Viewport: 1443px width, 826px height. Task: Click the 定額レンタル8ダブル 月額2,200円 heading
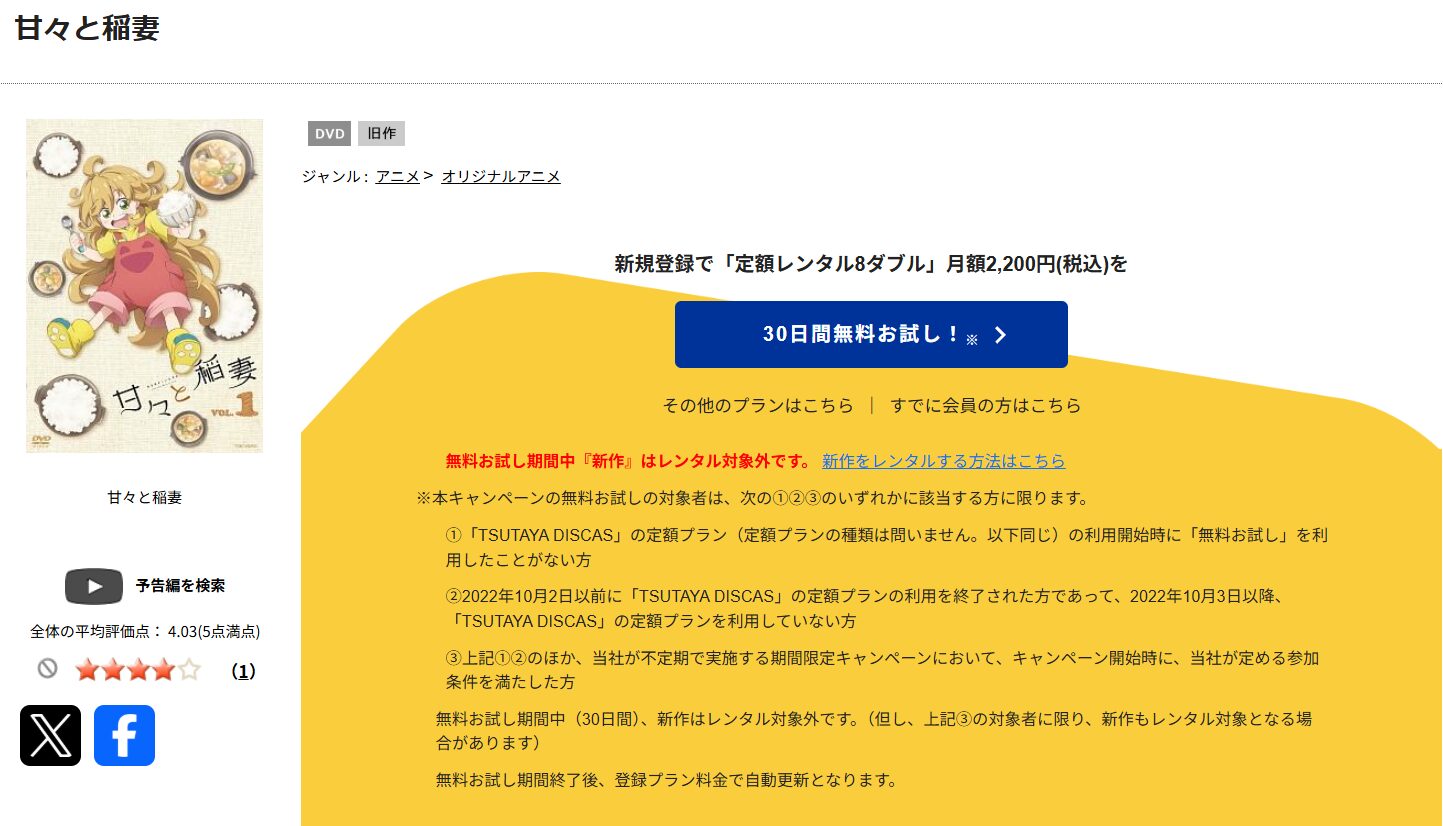(871, 264)
